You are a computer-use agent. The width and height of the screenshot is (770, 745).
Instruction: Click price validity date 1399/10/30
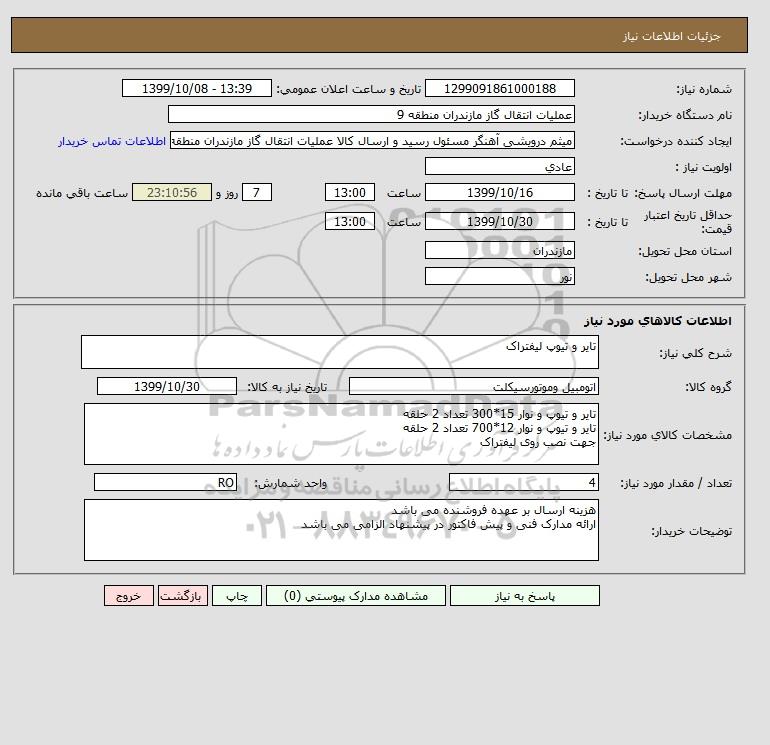tap(499, 221)
